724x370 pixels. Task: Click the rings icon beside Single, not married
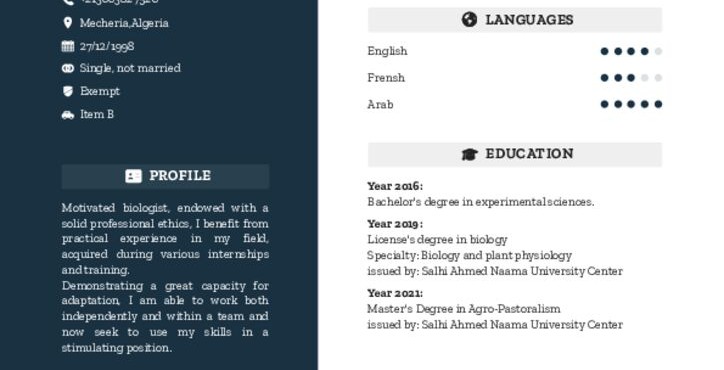pyautogui.click(x=68, y=68)
